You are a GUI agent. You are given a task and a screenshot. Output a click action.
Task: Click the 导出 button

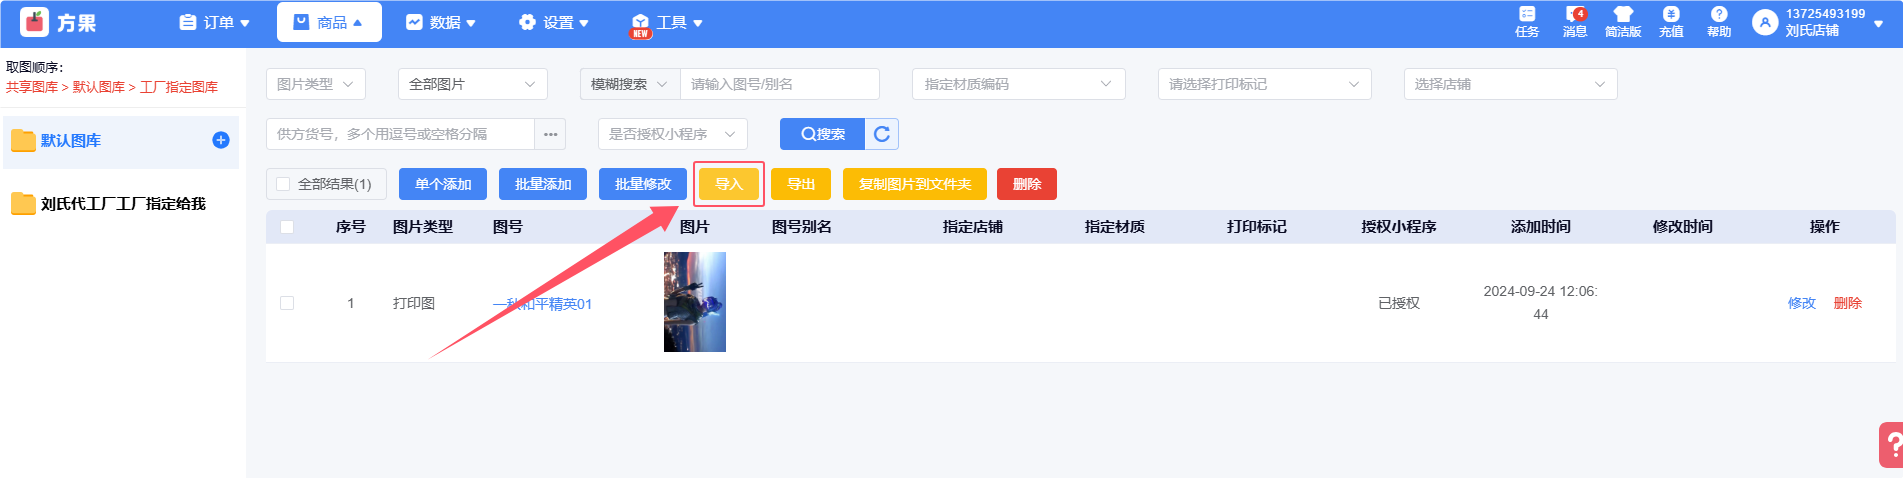[x=801, y=184]
